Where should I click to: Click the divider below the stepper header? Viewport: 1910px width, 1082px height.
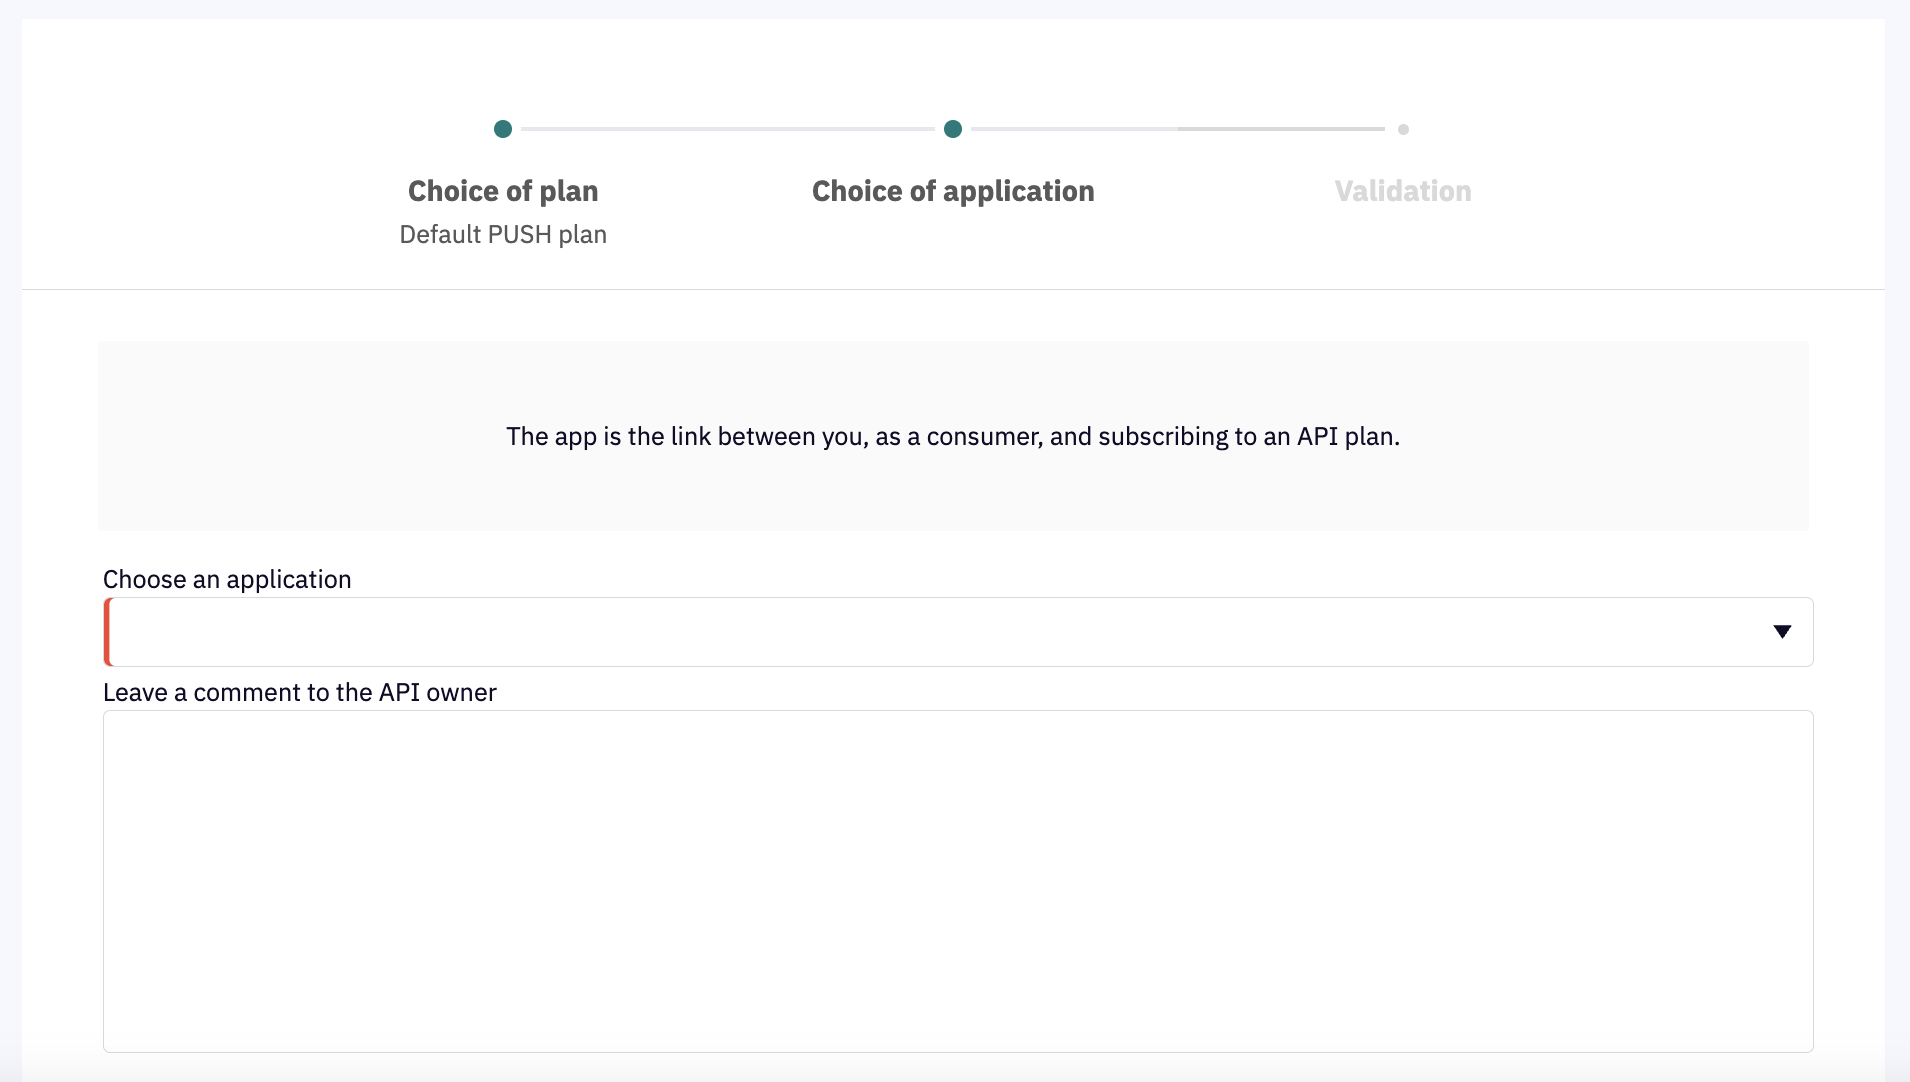coord(953,290)
